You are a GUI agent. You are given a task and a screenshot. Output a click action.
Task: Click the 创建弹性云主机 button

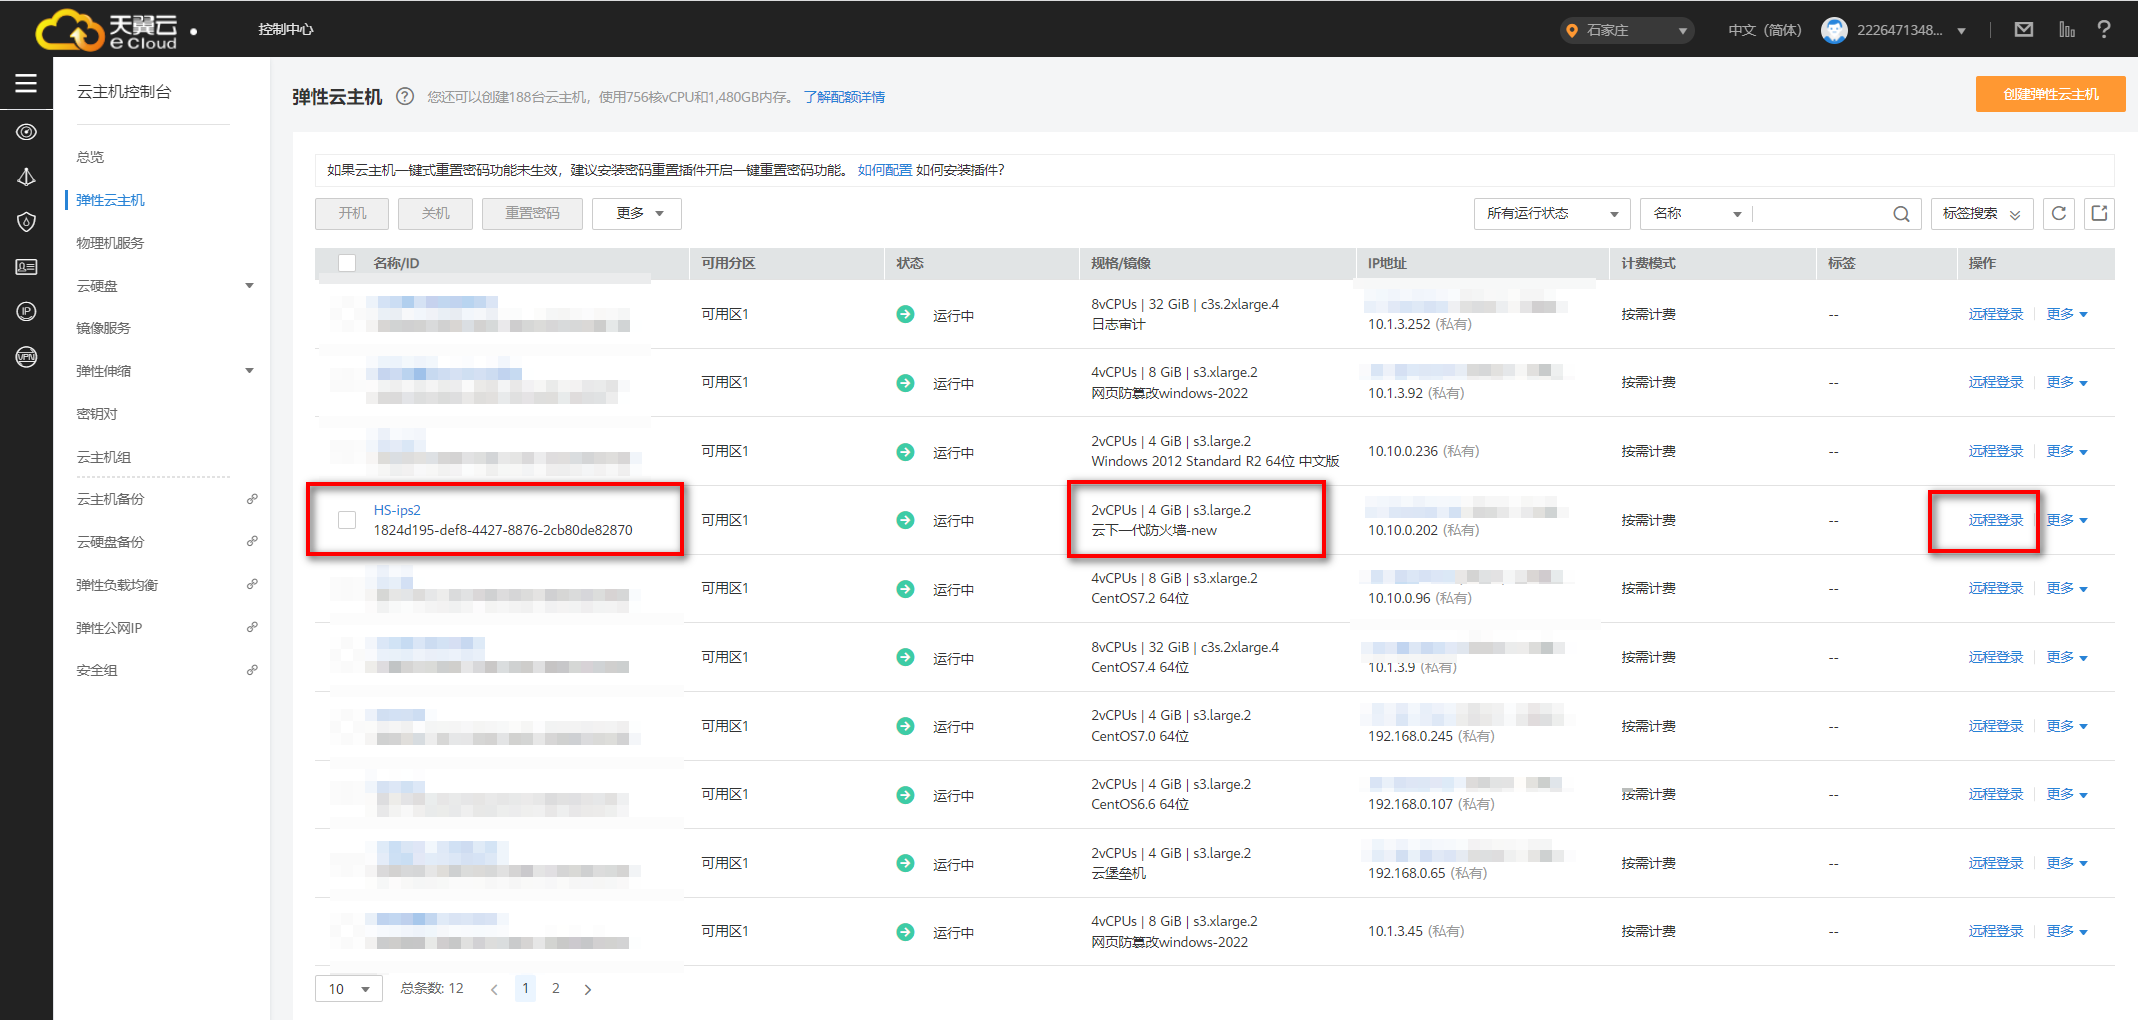click(x=2050, y=94)
